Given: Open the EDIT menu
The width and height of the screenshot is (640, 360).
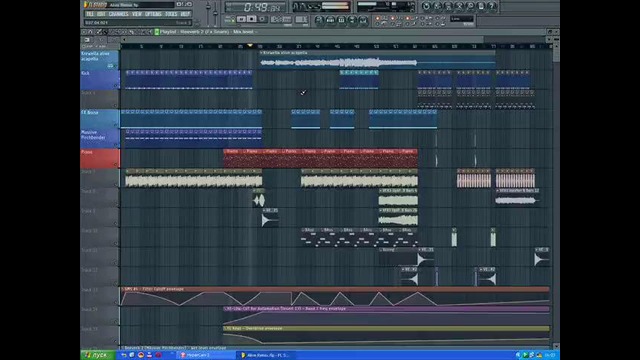Looking at the screenshot, I should coord(101,14).
